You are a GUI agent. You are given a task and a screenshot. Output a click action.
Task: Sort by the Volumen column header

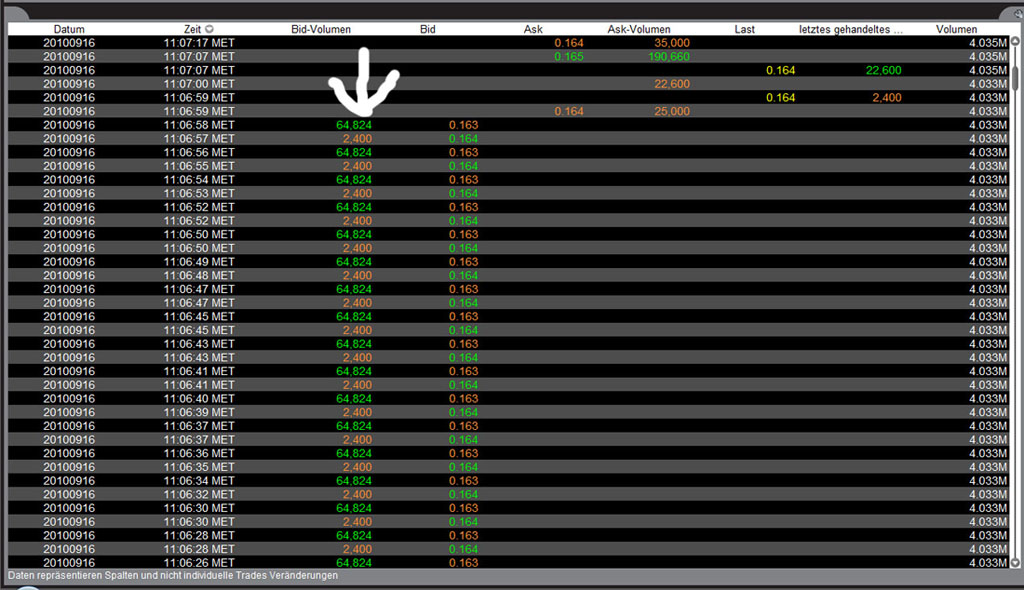pos(956,29)
